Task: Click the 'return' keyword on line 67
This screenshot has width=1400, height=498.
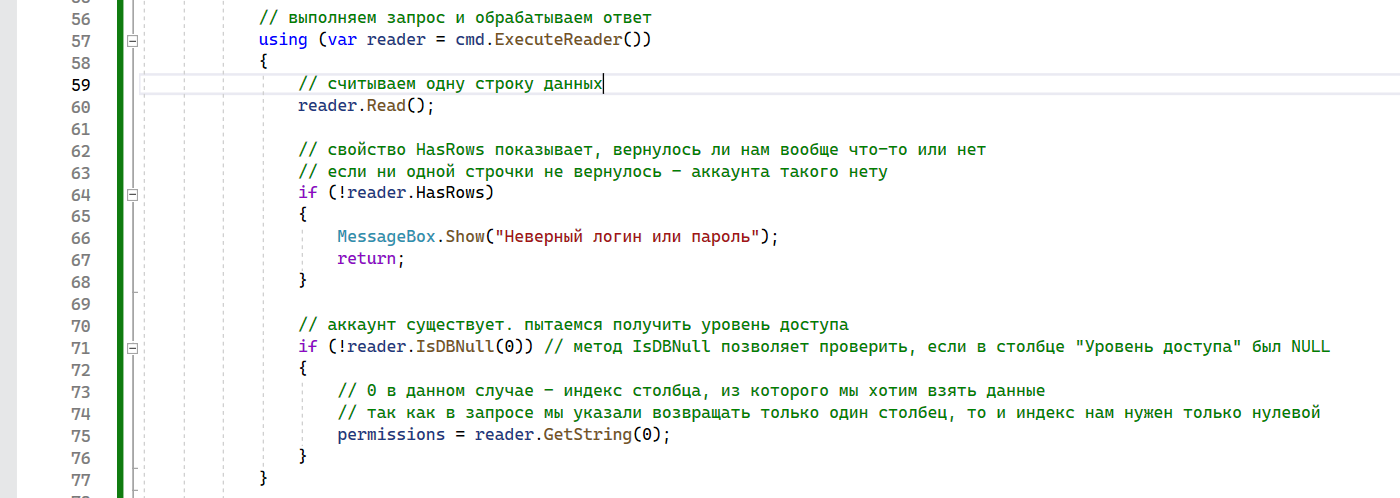Action: [x=367, y=260]
